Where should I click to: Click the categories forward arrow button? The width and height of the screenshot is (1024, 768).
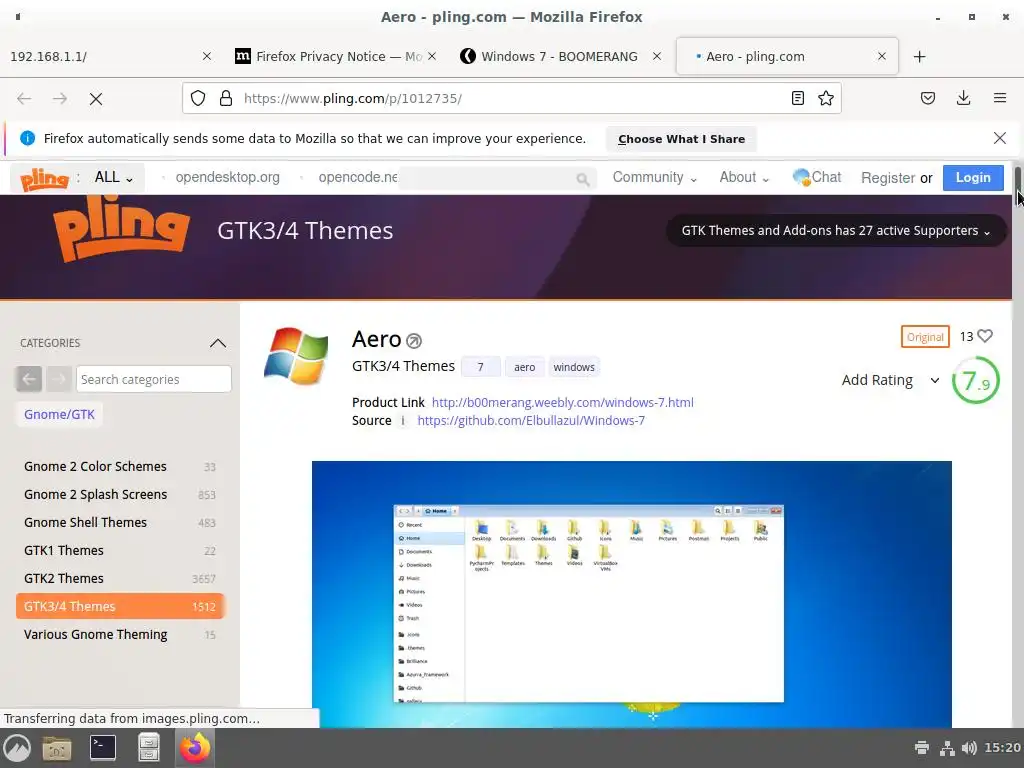(x=59, y=379)
